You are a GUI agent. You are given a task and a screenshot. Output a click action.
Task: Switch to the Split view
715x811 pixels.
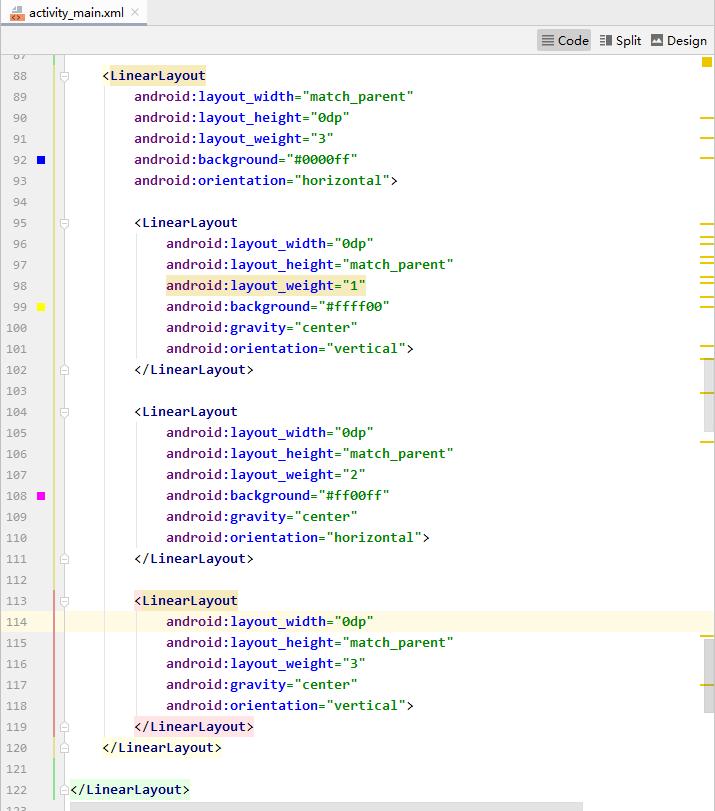click(x=620, y=40)
